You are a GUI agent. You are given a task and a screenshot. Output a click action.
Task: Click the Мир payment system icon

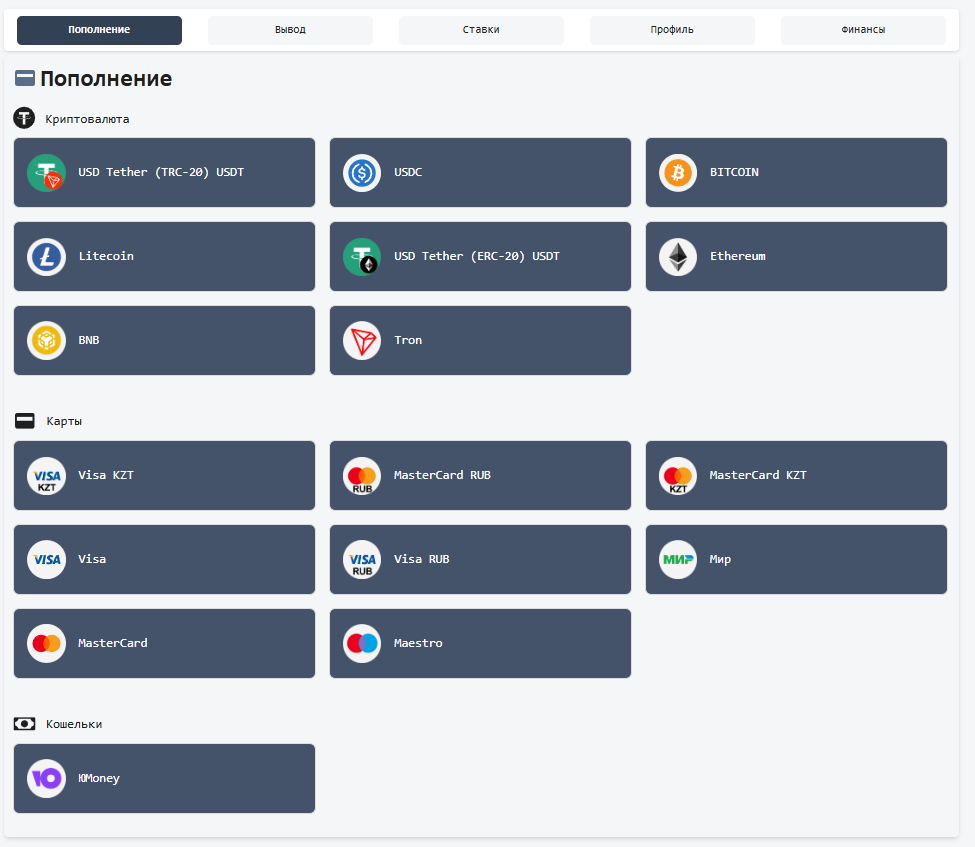(x=677, y=559)
